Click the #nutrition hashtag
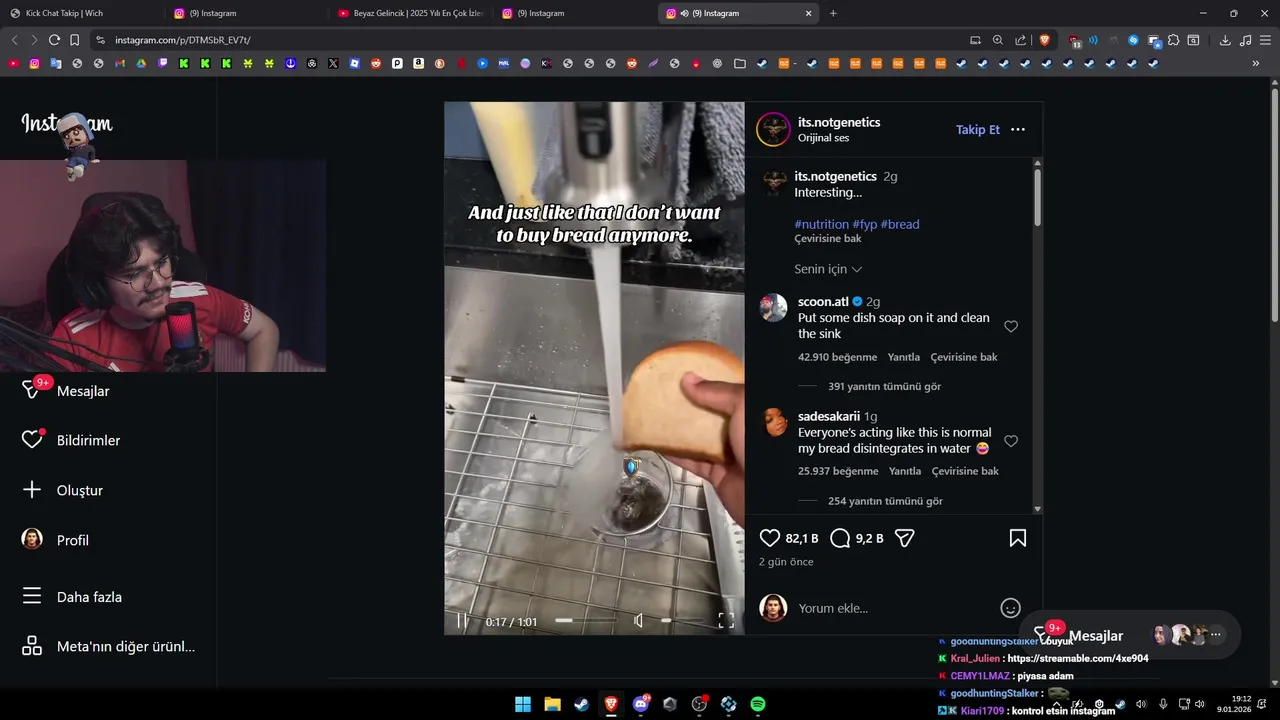The width and height of the screenshot is (1280, 720). click(x=821, y=224)
